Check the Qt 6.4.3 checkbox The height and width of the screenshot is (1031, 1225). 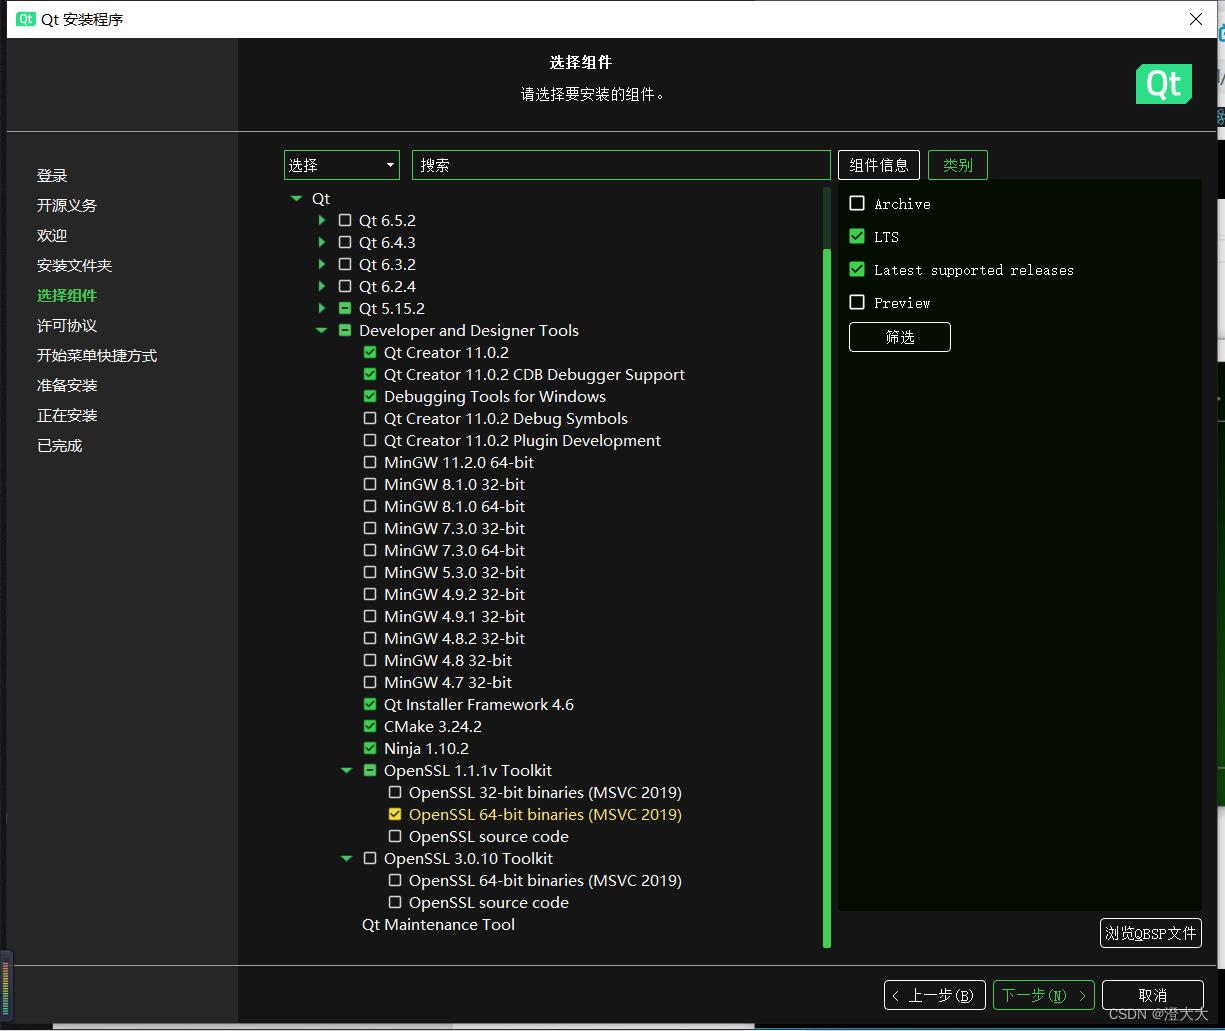[x=345, y=242]
